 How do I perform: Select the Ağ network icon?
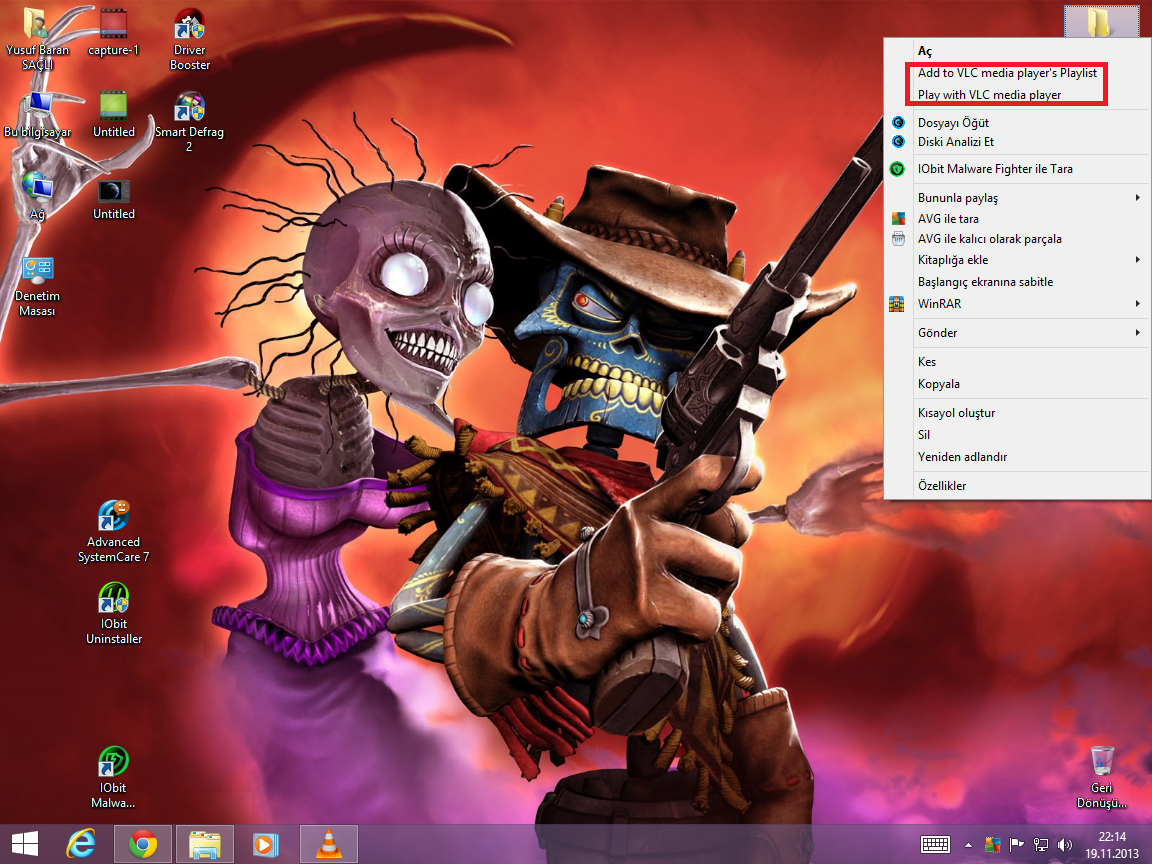pyautogui.click(x=37, y=195)
